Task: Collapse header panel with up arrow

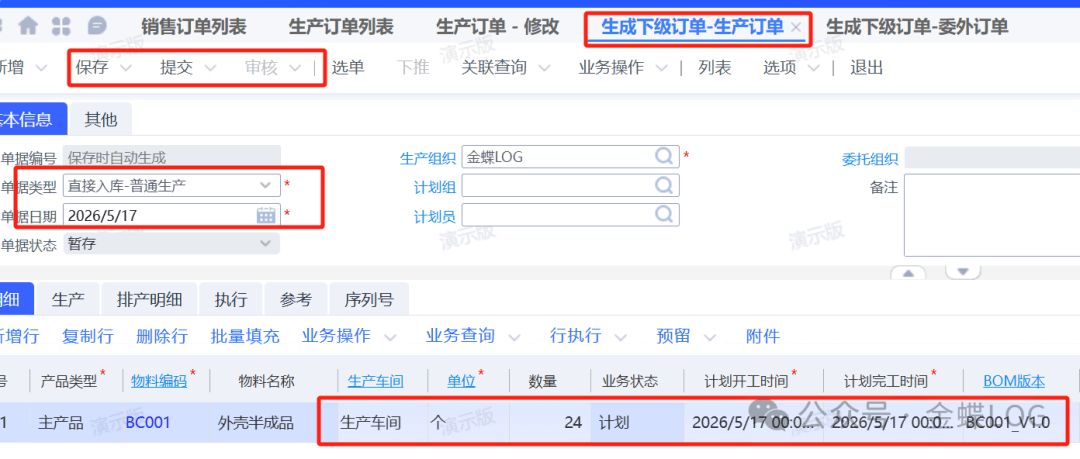Action: (x=908, y=274)
